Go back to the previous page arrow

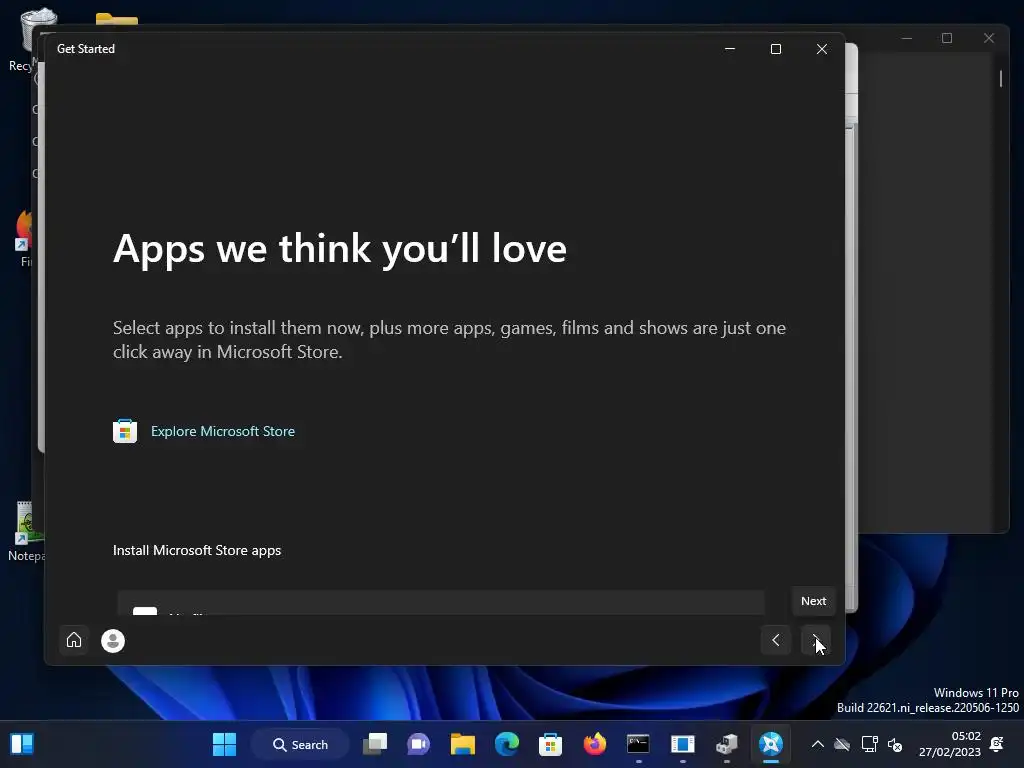coord(776,640)
